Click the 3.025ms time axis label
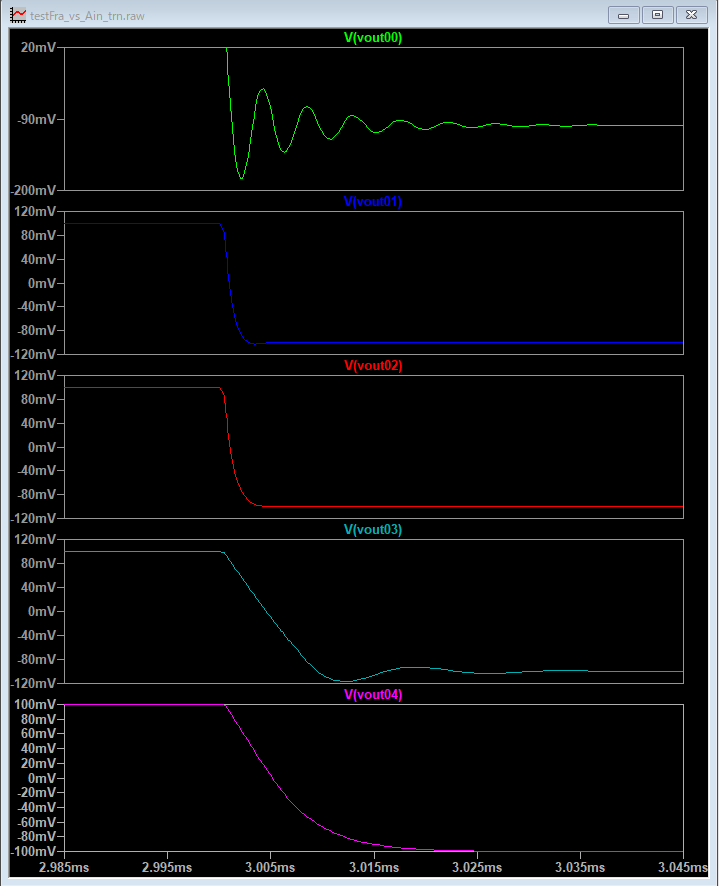The image size is (719, 886). pyautogui.click(x=477, y=867)
